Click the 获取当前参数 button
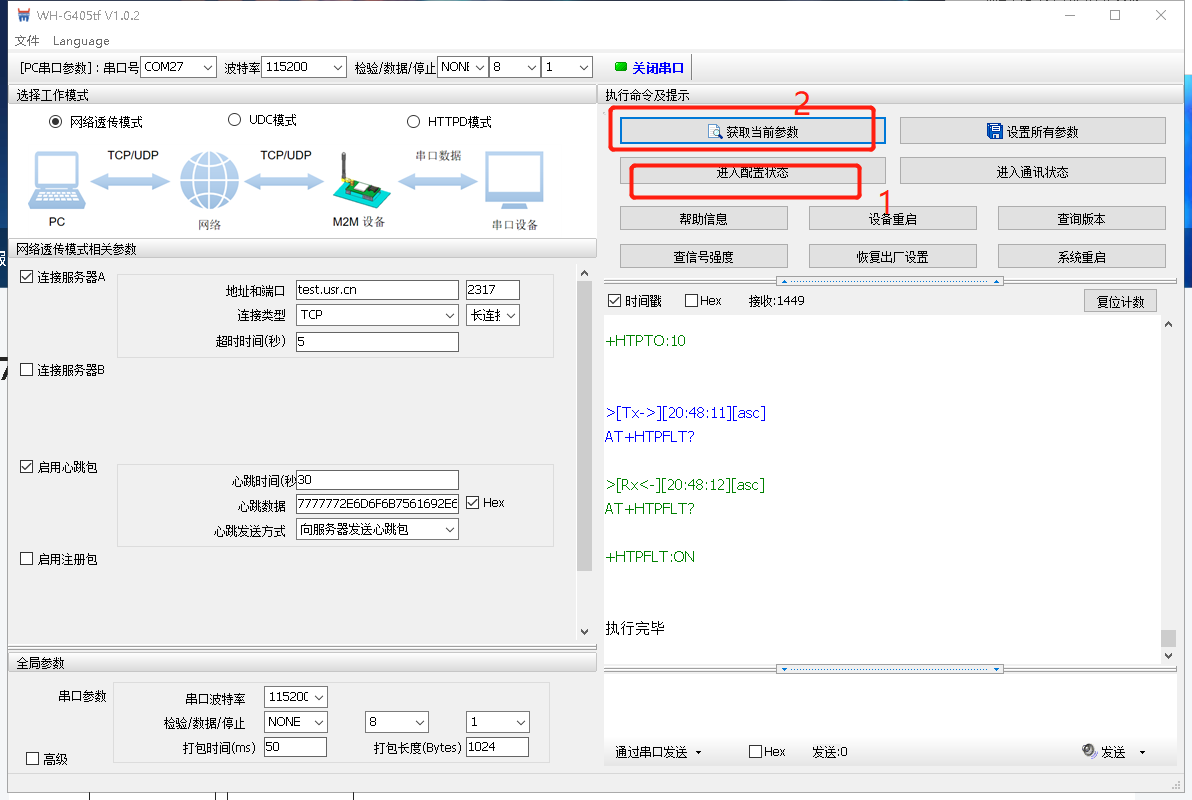Image resolution: width=1192 pixels, height=800 pixels. click(x=752, y=132)
